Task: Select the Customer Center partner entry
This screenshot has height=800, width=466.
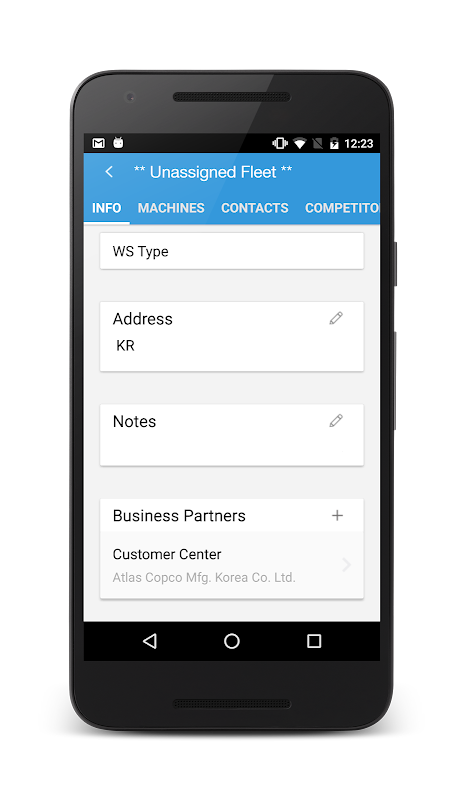Action: (232, 565)
